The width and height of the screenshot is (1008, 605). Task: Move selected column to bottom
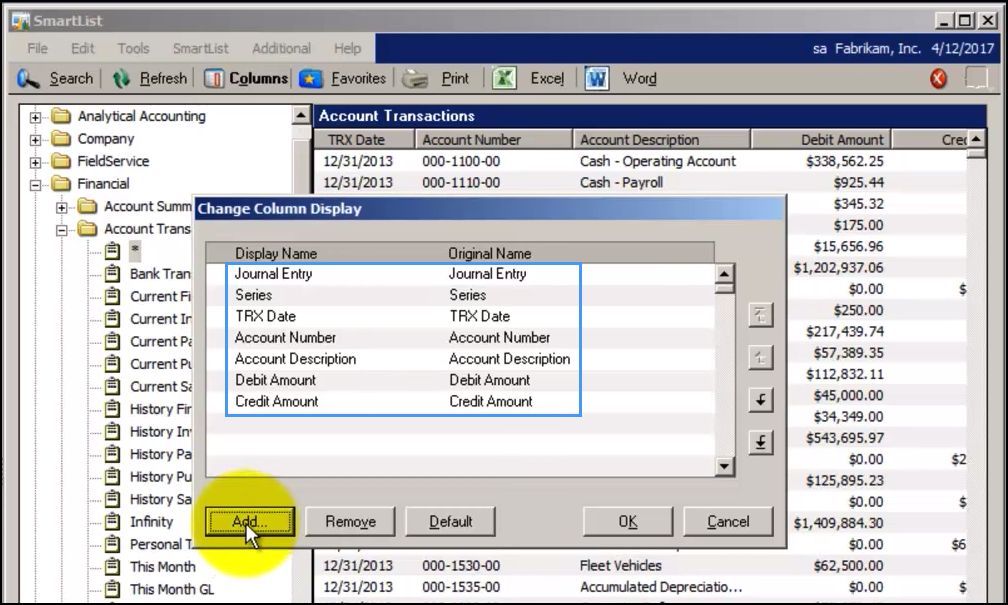click(760, 442)
